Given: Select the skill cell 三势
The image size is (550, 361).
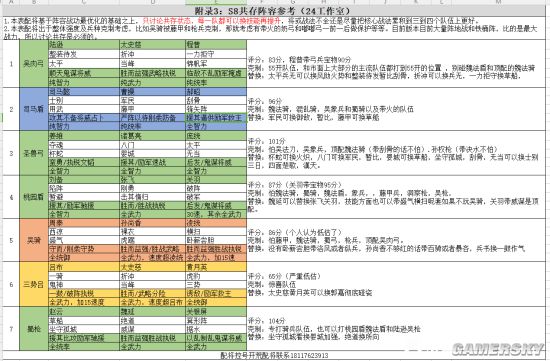Looking at the screenshot, I should [x=216, y=285].
